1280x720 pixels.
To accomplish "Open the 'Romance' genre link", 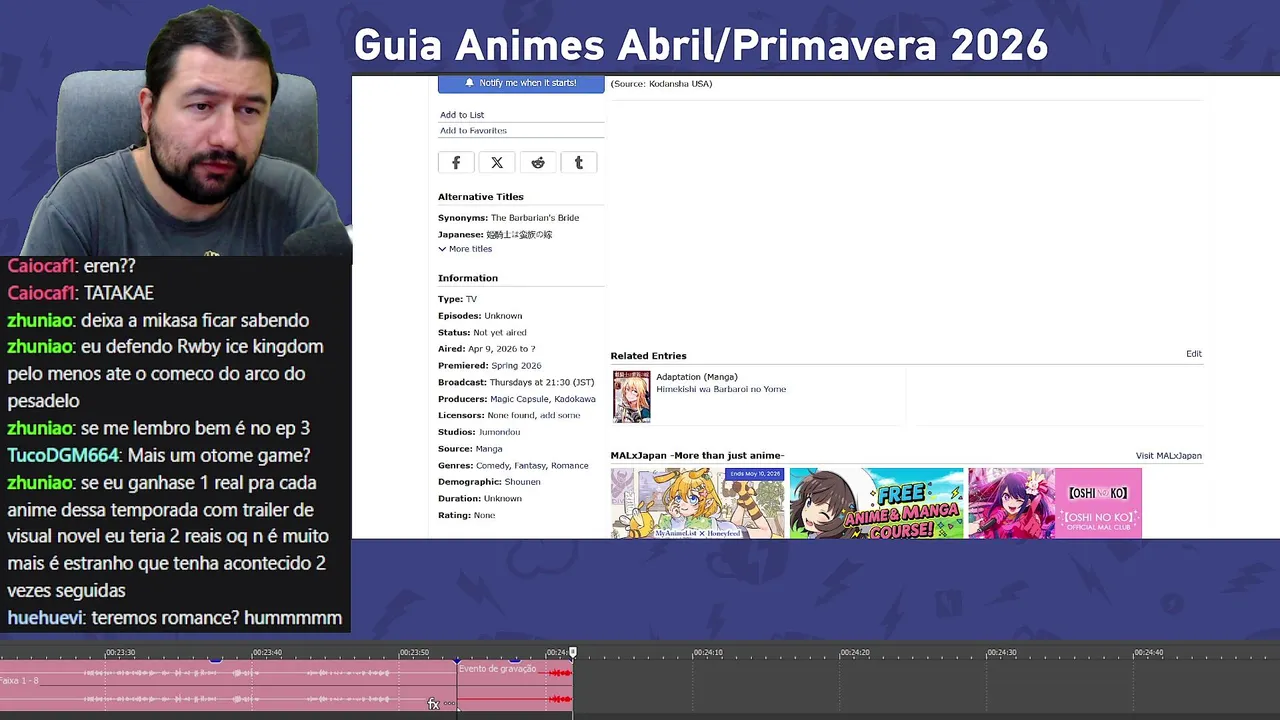I will [570, 466].
